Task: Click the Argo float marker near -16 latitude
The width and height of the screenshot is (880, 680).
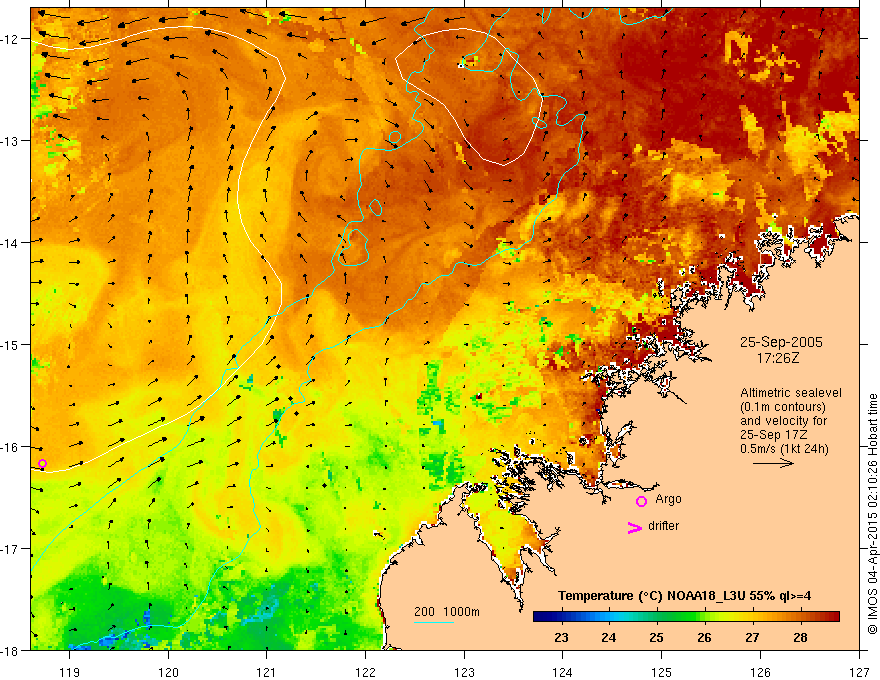Action: tap(42, 463)
